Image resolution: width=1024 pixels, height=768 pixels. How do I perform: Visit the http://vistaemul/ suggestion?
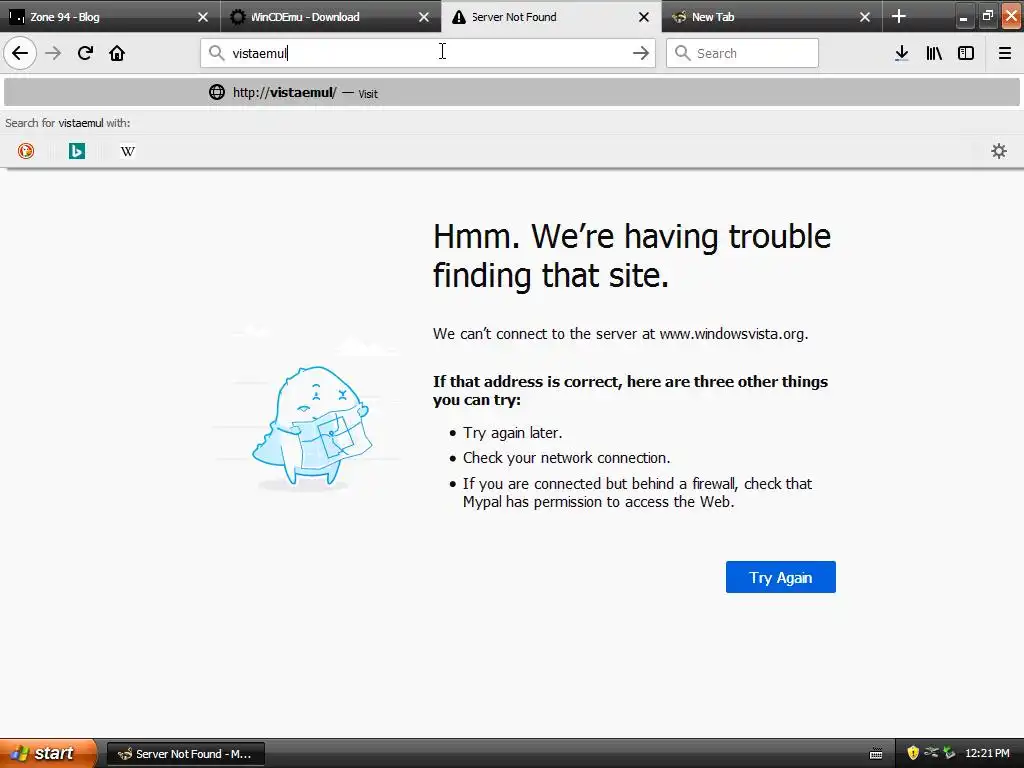(511, 93)
